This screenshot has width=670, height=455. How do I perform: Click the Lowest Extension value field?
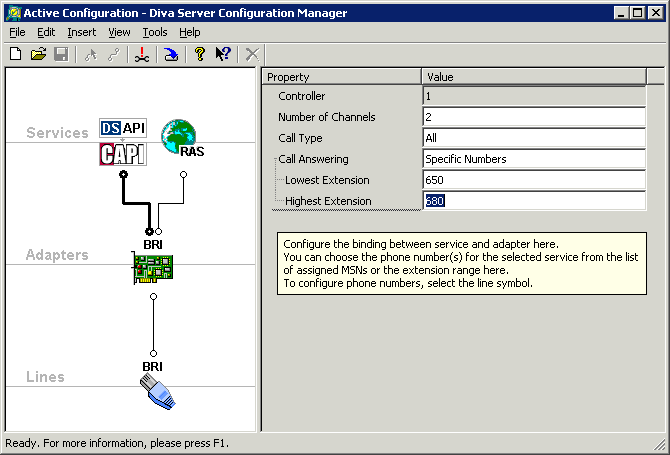(534, 180)
